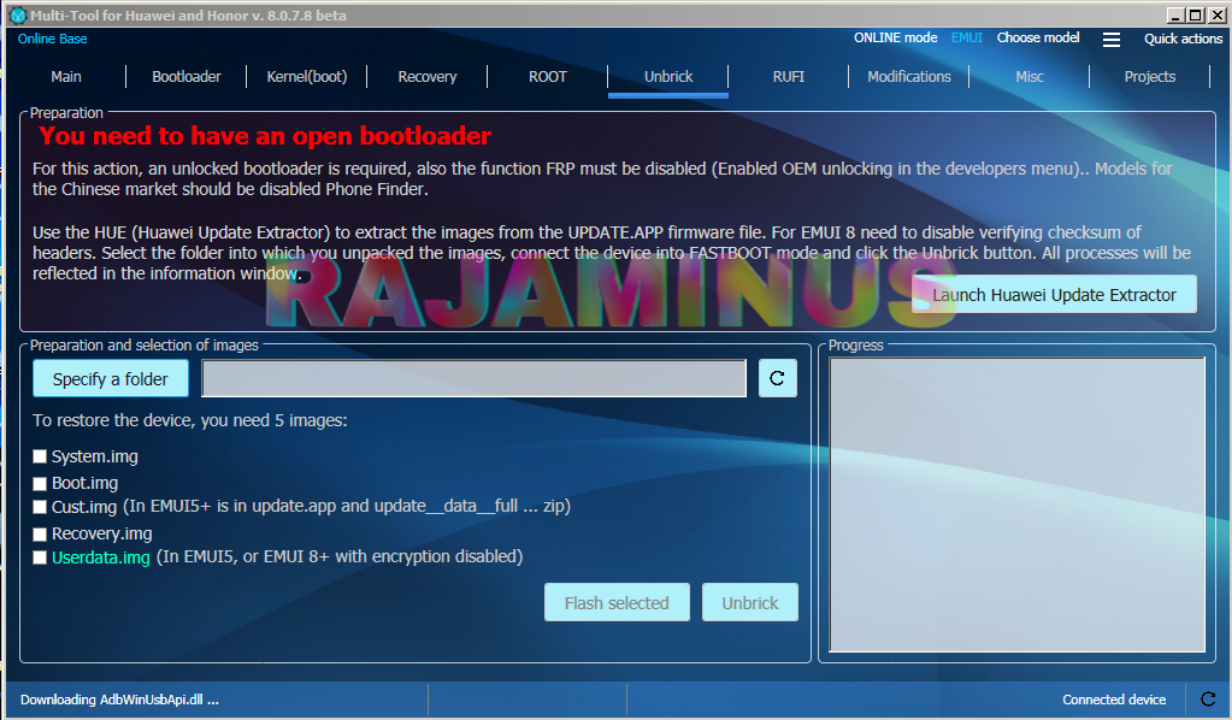Switch to the RUFI tab
The width and height of the screenshot is (1232, 720).
(x=788, y=77)
